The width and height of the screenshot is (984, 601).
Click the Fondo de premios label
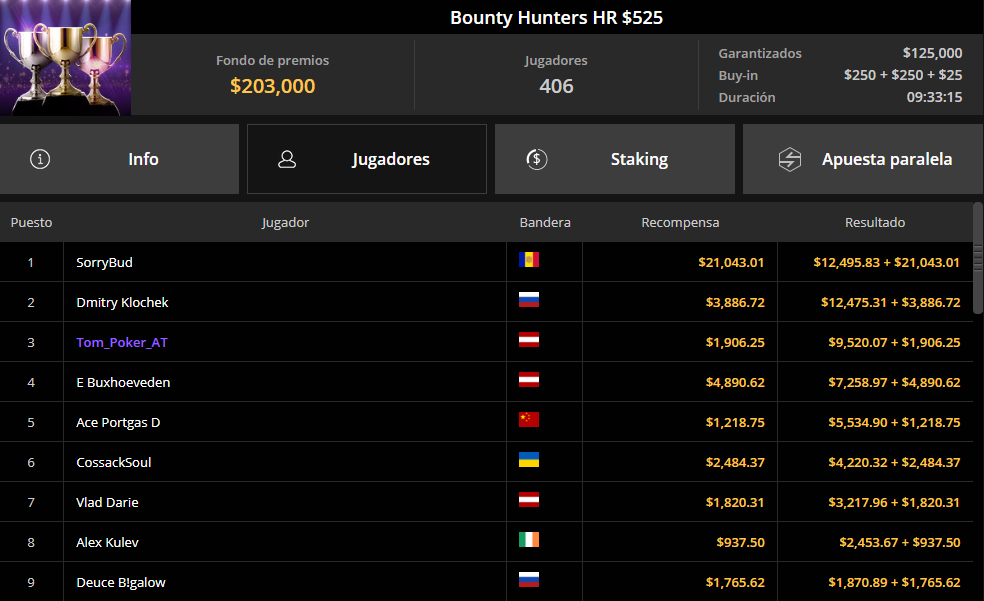coord(272,61)
